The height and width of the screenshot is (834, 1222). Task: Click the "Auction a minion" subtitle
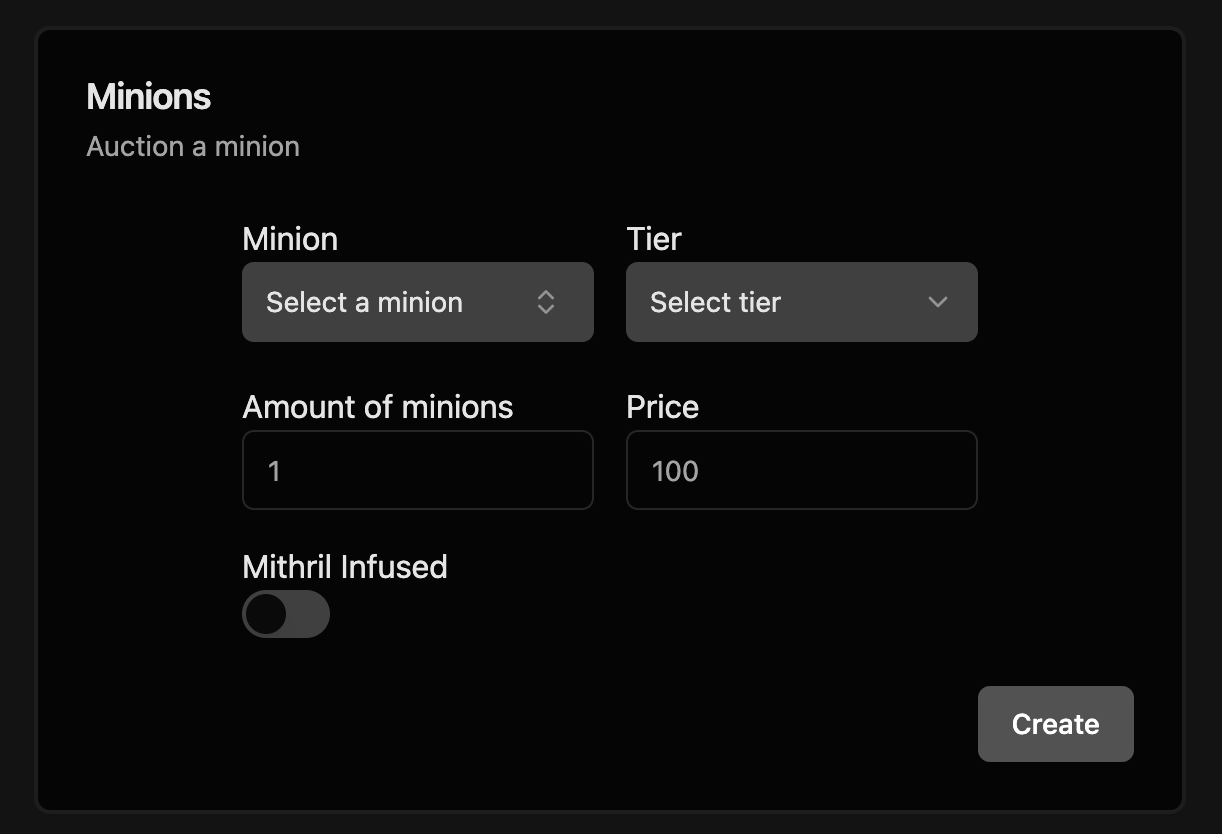[x=193, y=146]
